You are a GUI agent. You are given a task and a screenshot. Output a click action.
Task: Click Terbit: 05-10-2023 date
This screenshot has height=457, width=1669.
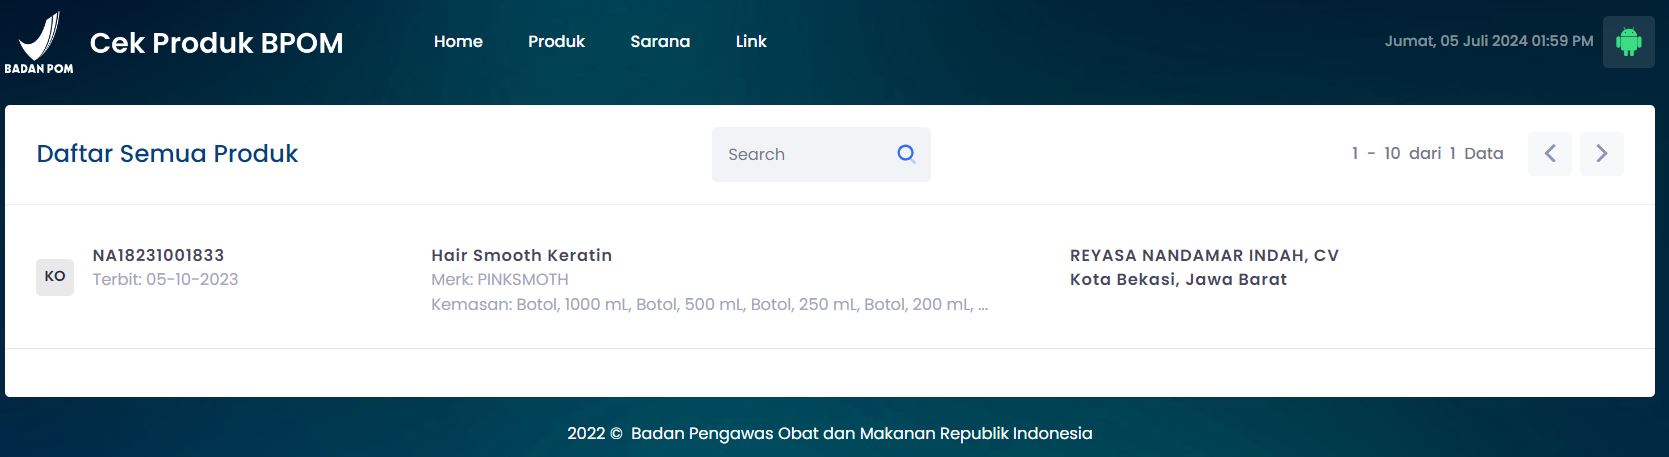click(x=165, y=279)
